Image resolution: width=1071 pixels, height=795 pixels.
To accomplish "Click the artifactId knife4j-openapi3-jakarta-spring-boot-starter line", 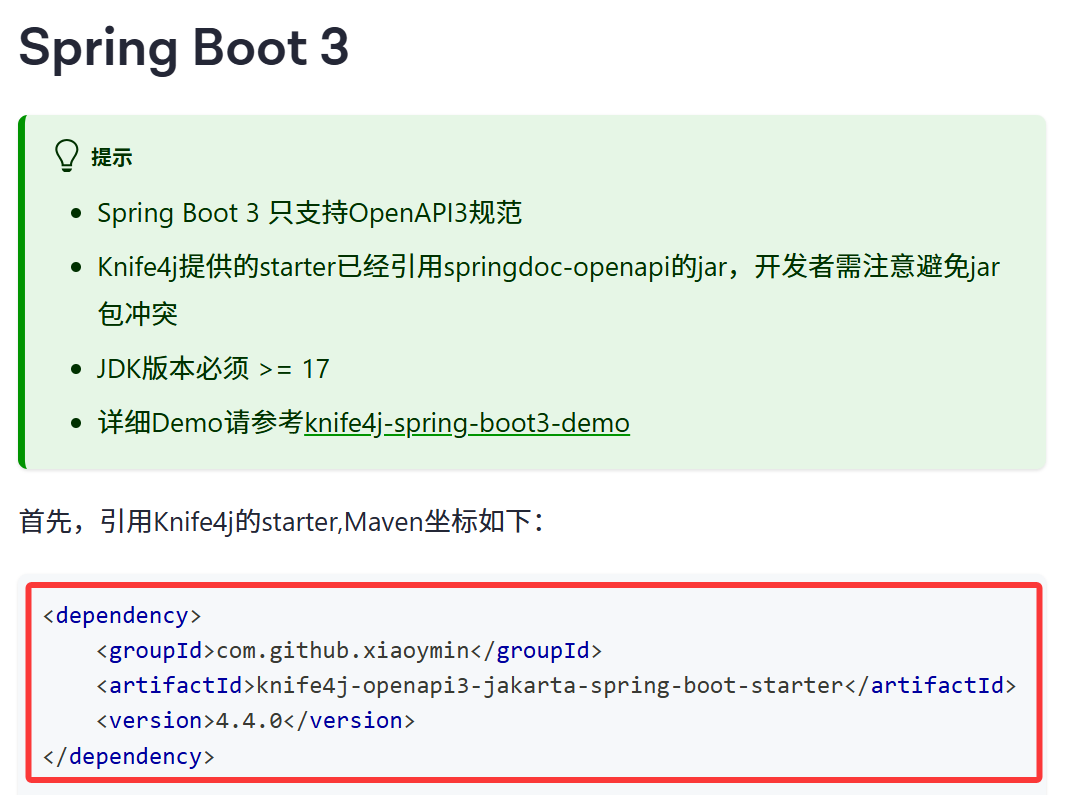I will pos(556,685).
